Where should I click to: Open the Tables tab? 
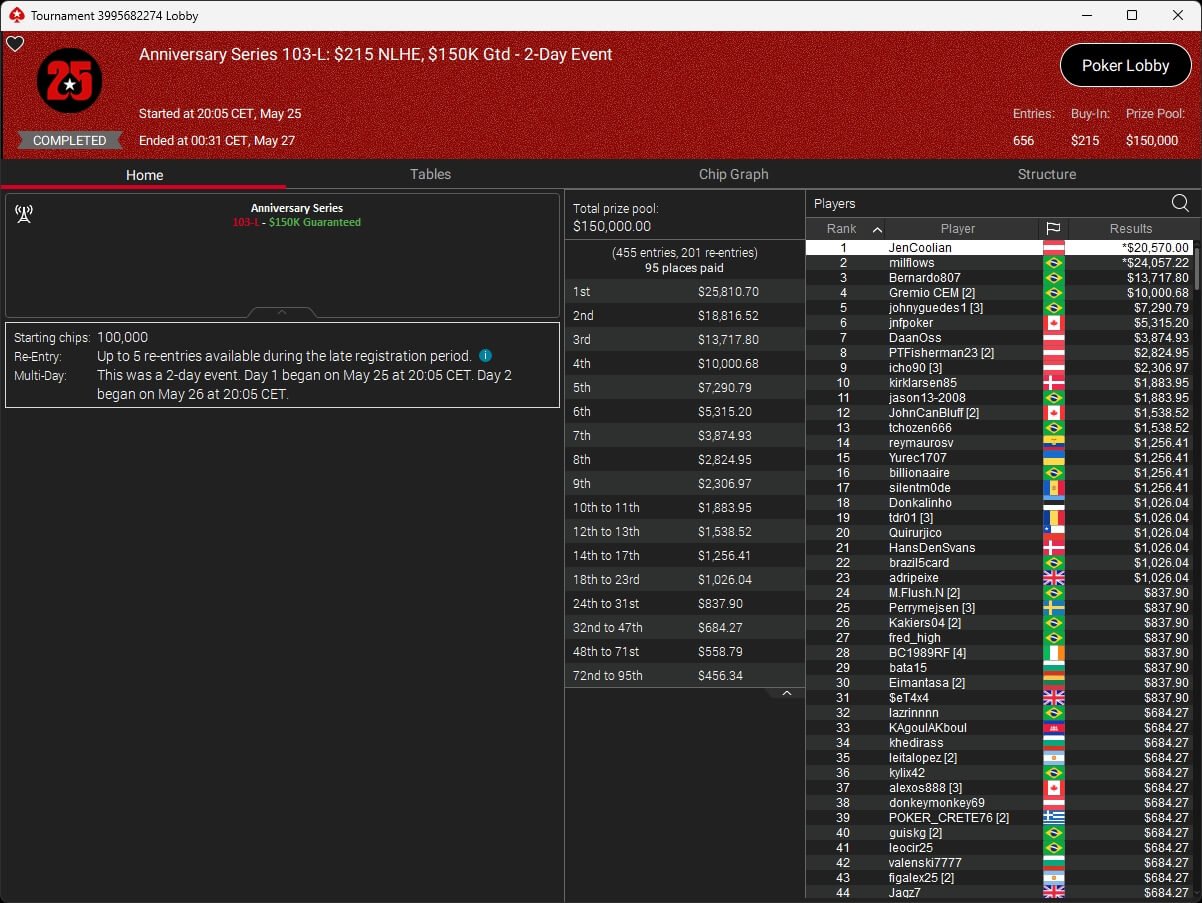(x=430, y=174)
